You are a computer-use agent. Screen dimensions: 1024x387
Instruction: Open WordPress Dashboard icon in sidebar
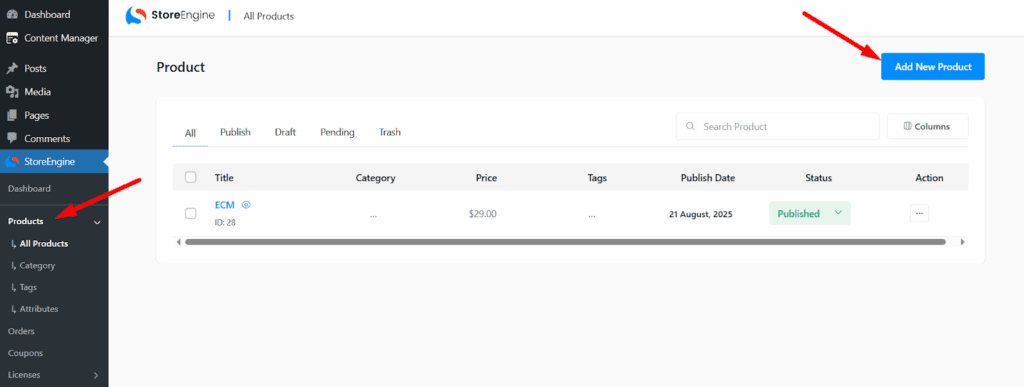tap(12, 14)
